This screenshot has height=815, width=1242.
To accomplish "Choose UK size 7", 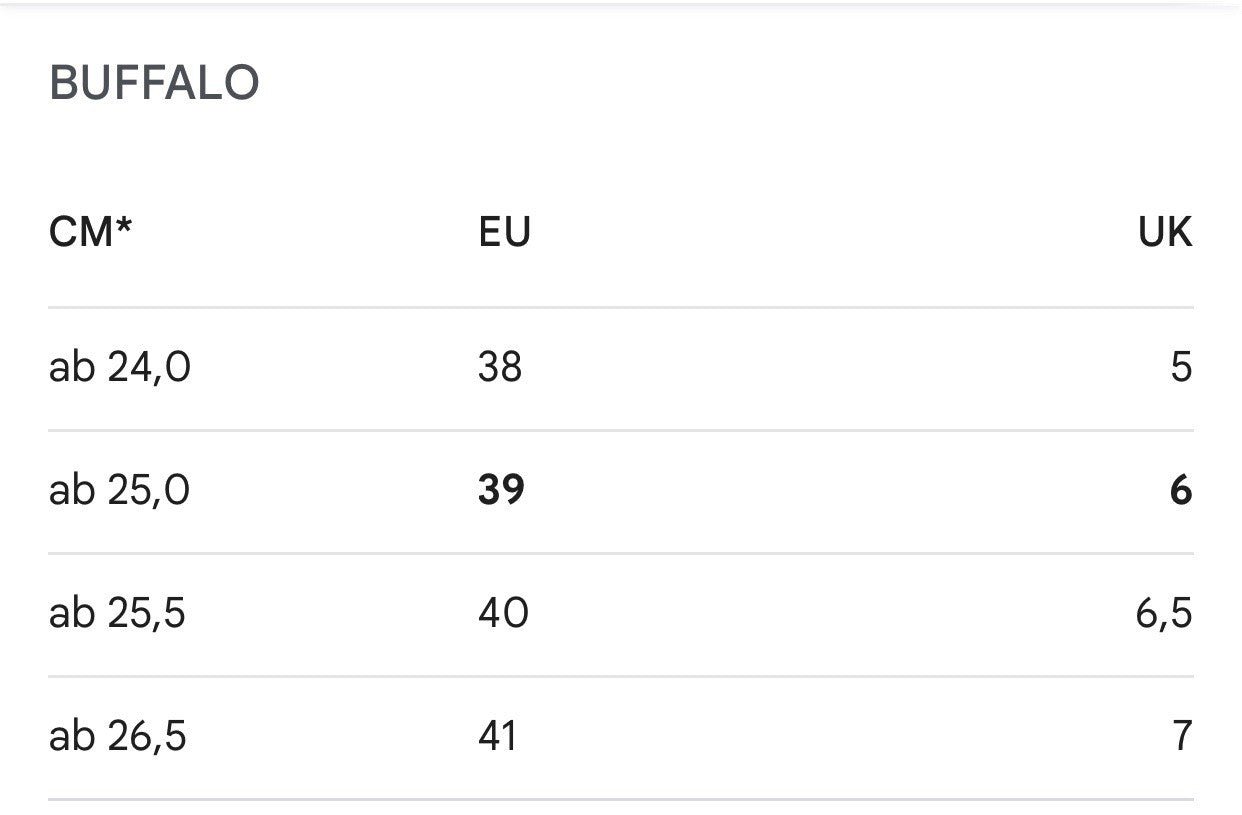I will coord(1182,737).
